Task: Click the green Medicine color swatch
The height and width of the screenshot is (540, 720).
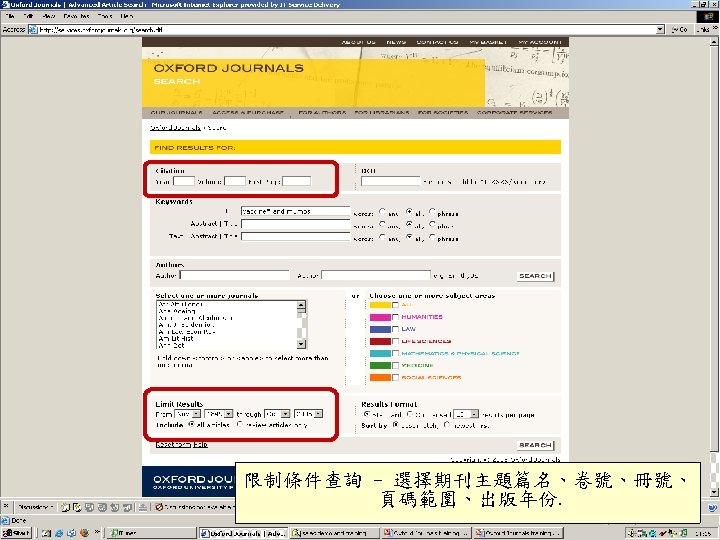Action: click(380, 366)
